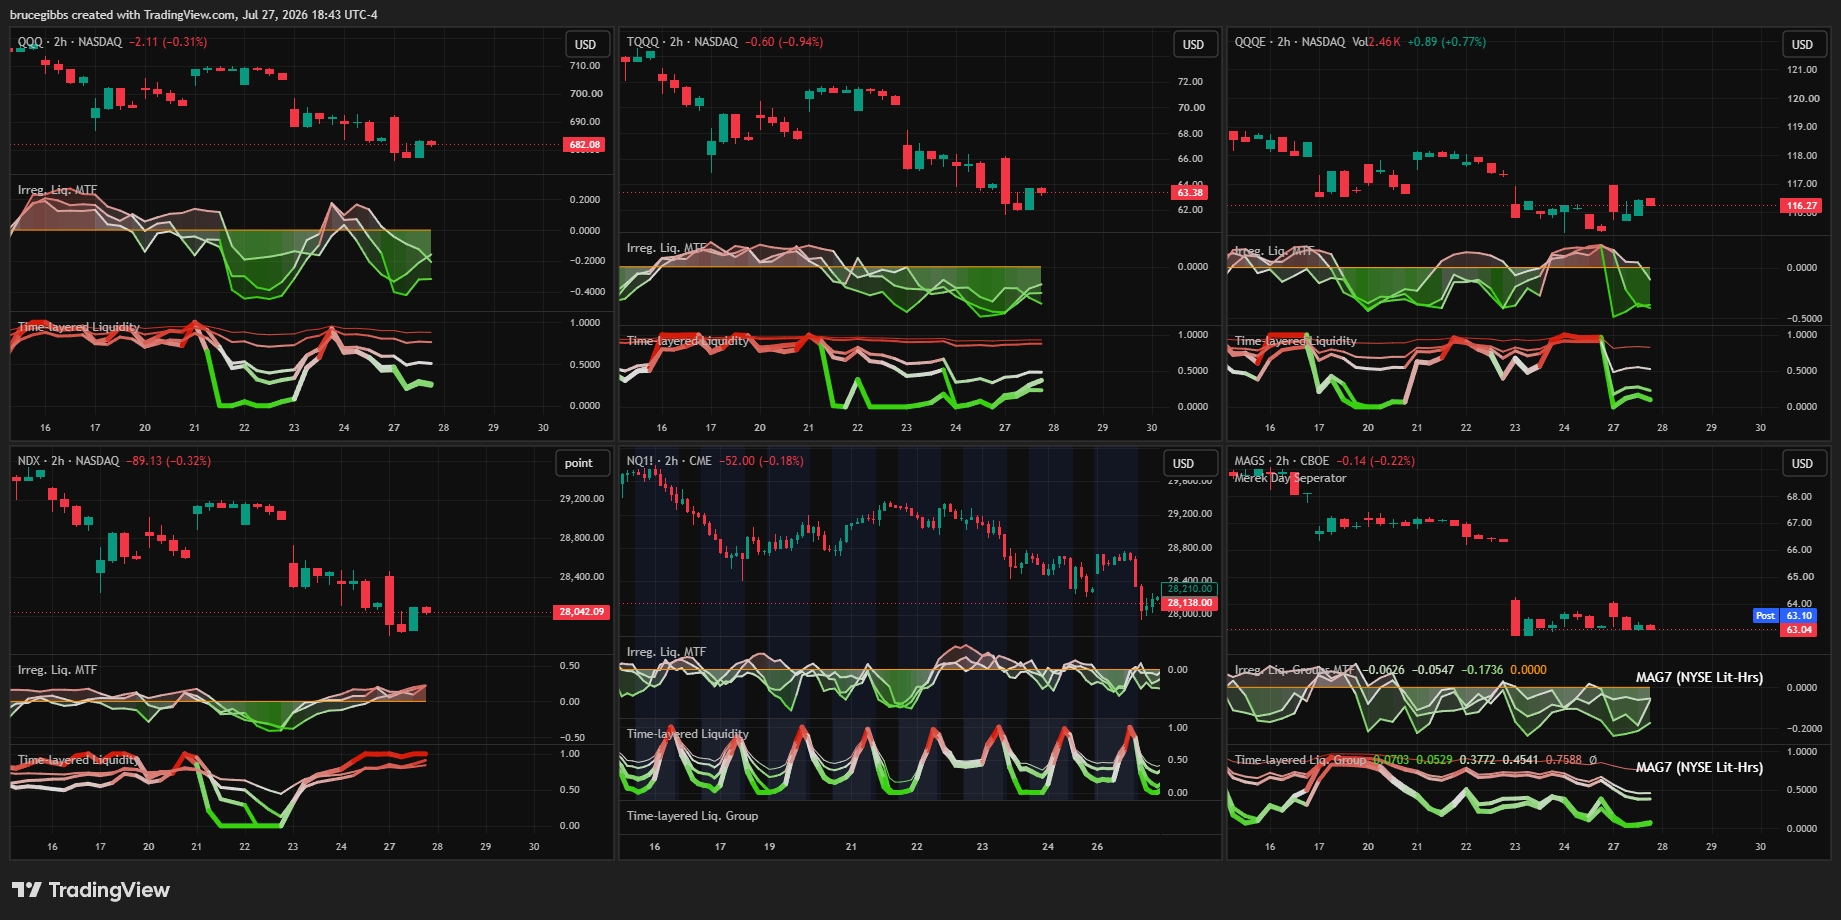Screen dimensions: 1841x920
Task: Select Time-layered Liquidity indicator on TQQQ chart
Action: pos(688,341)
